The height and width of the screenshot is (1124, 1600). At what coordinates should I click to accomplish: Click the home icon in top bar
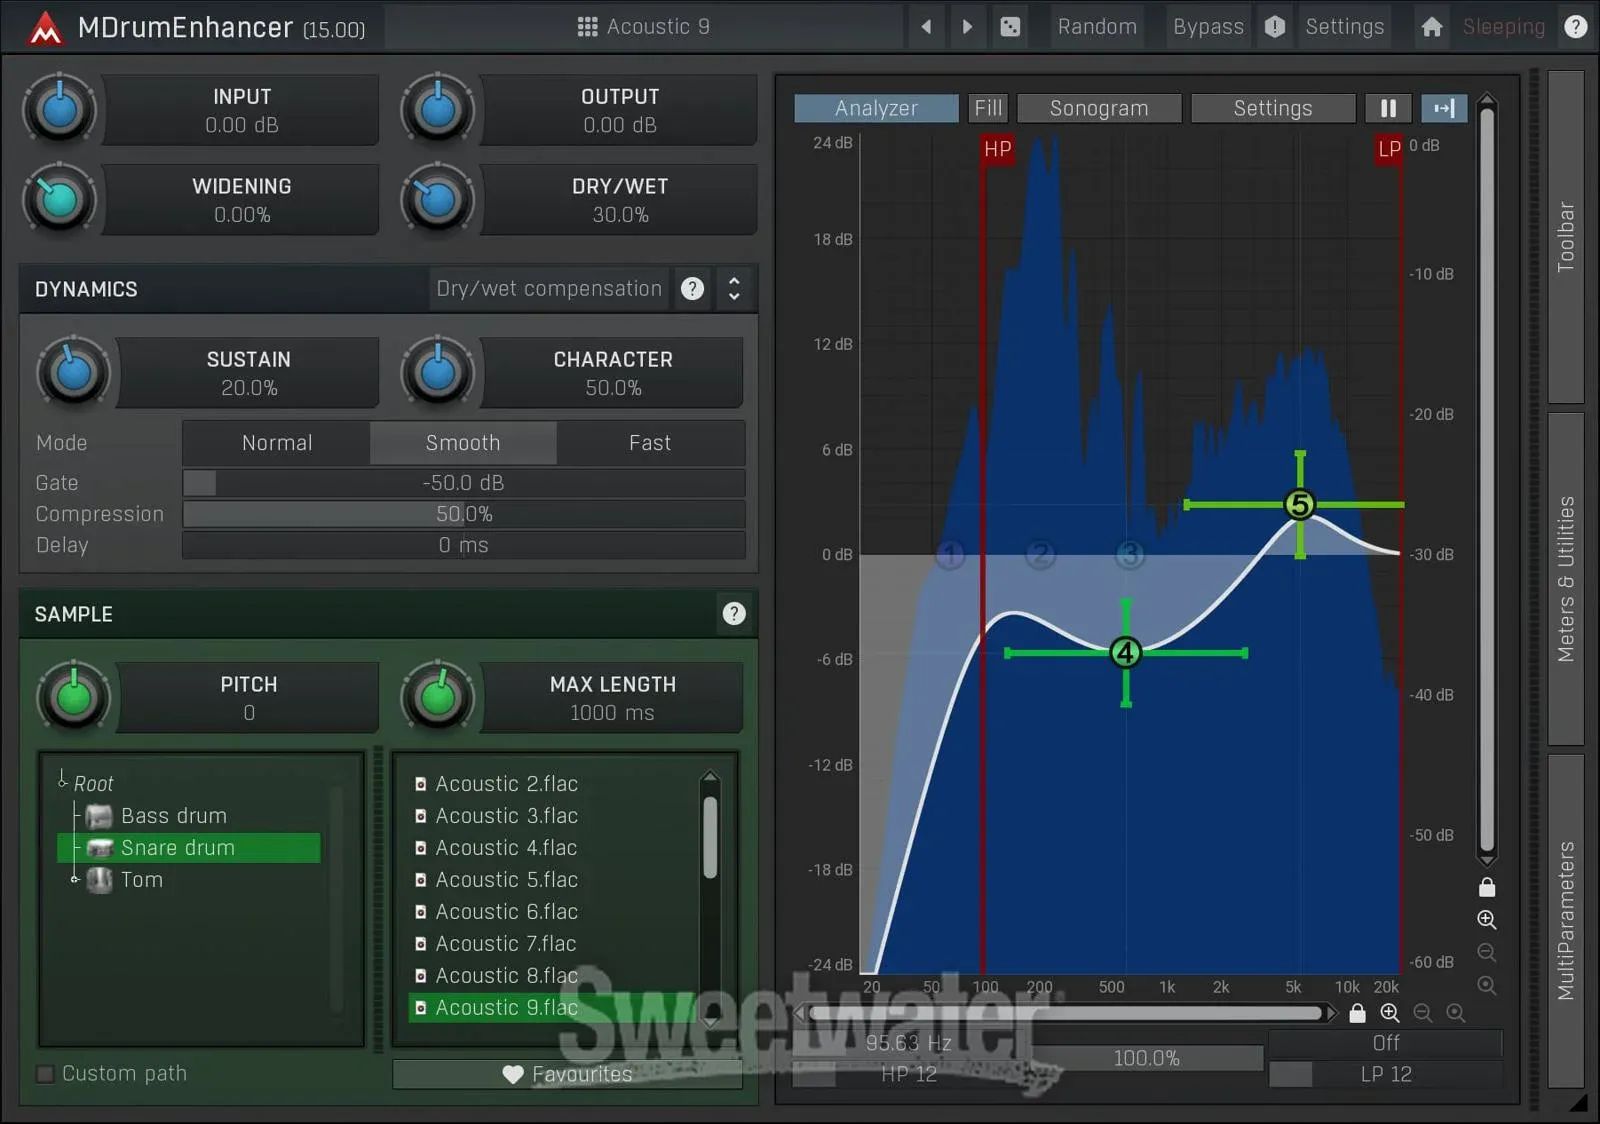point(1432,27)
